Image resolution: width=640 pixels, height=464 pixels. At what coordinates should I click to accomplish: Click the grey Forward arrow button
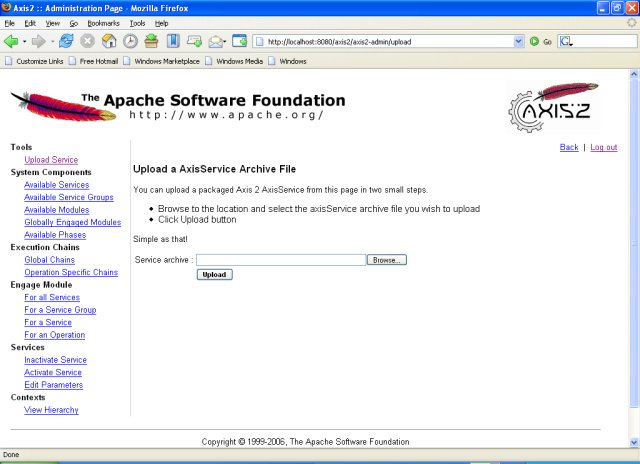[x=38, y=41]
